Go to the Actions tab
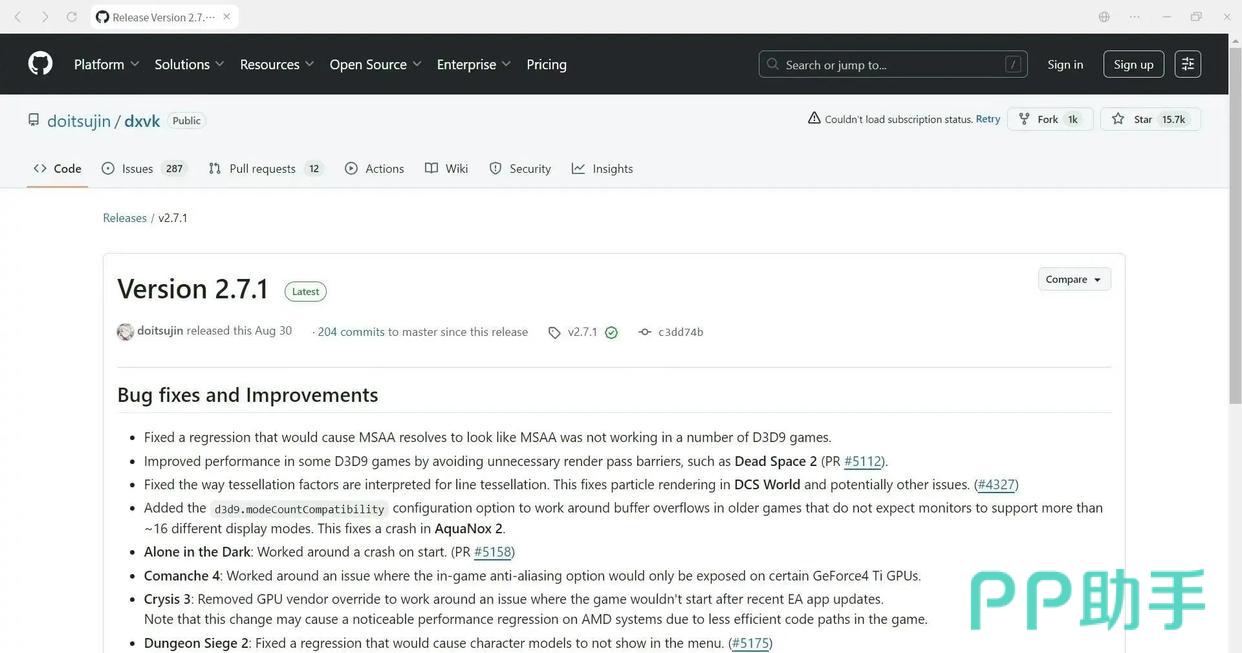This screenshot has width=1242, height=653. click(x=375, y=169)
